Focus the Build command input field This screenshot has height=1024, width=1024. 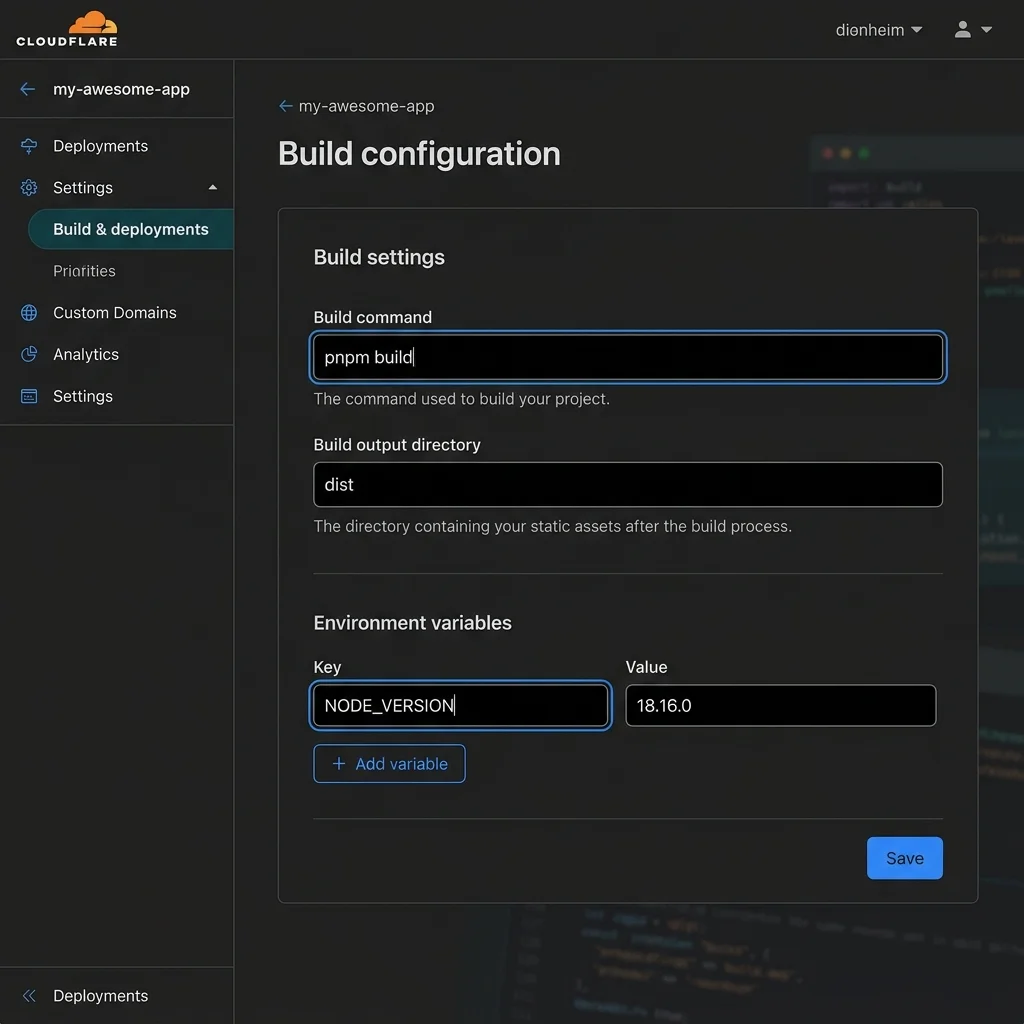tap(628, 357)
